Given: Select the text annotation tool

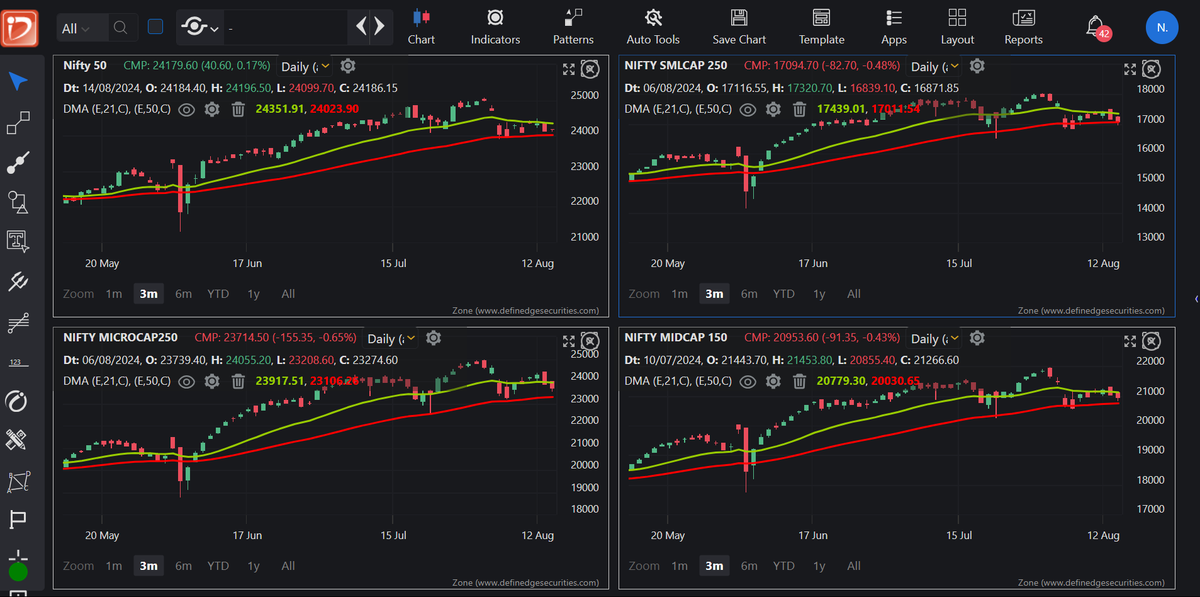Looking at the screenshot, I should 17,241.
